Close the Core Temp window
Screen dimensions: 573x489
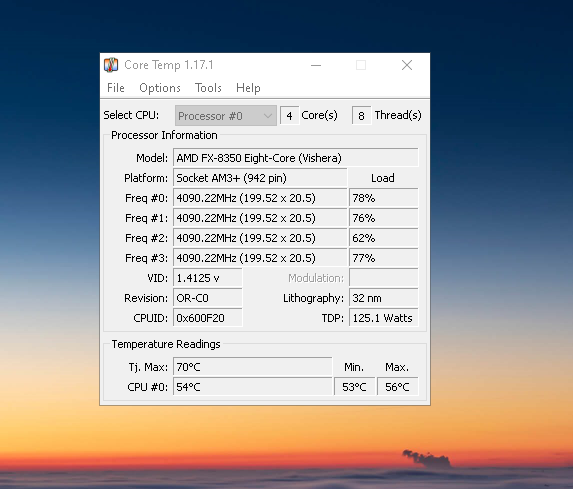(407, 65)
